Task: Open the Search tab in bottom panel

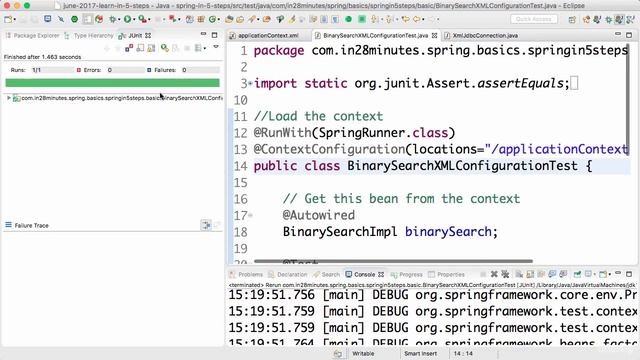Action: (x=326, y=275)
